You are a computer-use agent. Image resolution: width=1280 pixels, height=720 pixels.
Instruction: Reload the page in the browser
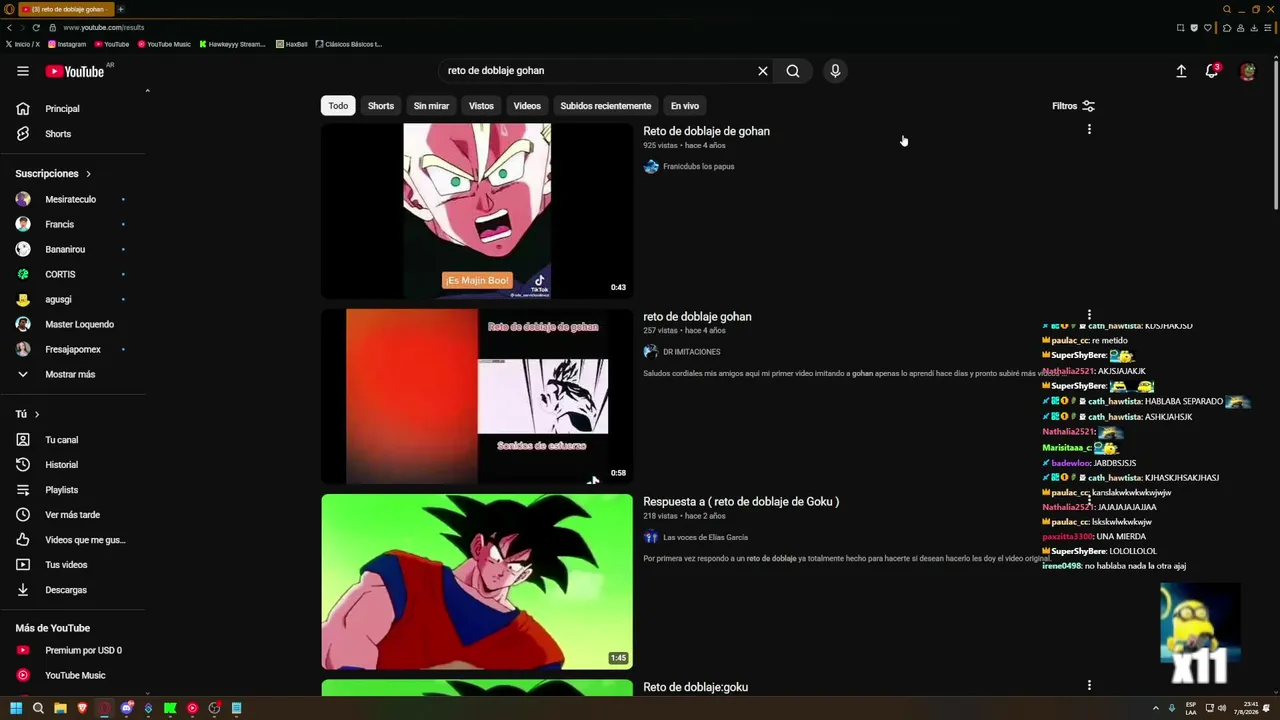click(36, 28)
